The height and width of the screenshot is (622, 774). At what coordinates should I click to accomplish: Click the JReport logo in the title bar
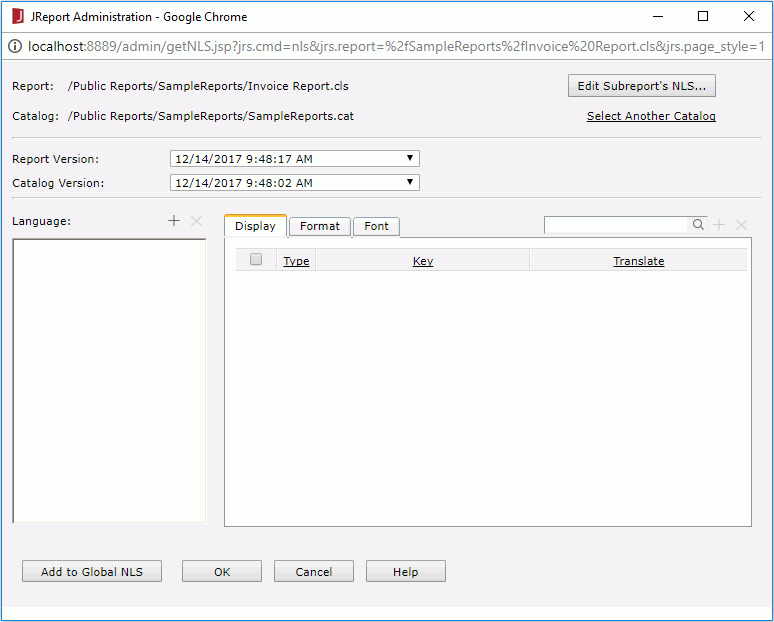pyautogui.click(x=18, y=16)
